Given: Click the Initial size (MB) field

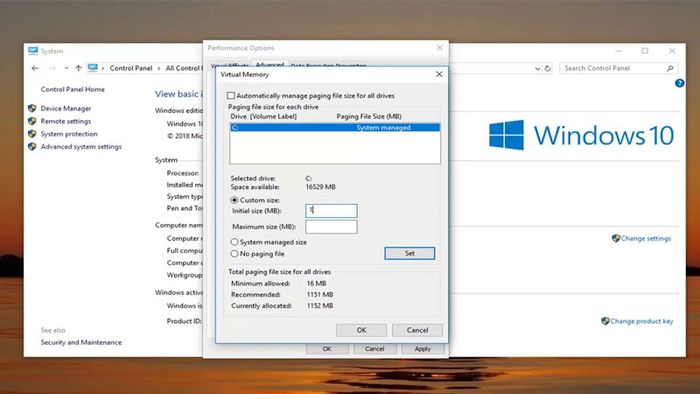Looking at the screenshot, I should pos(331,211).
